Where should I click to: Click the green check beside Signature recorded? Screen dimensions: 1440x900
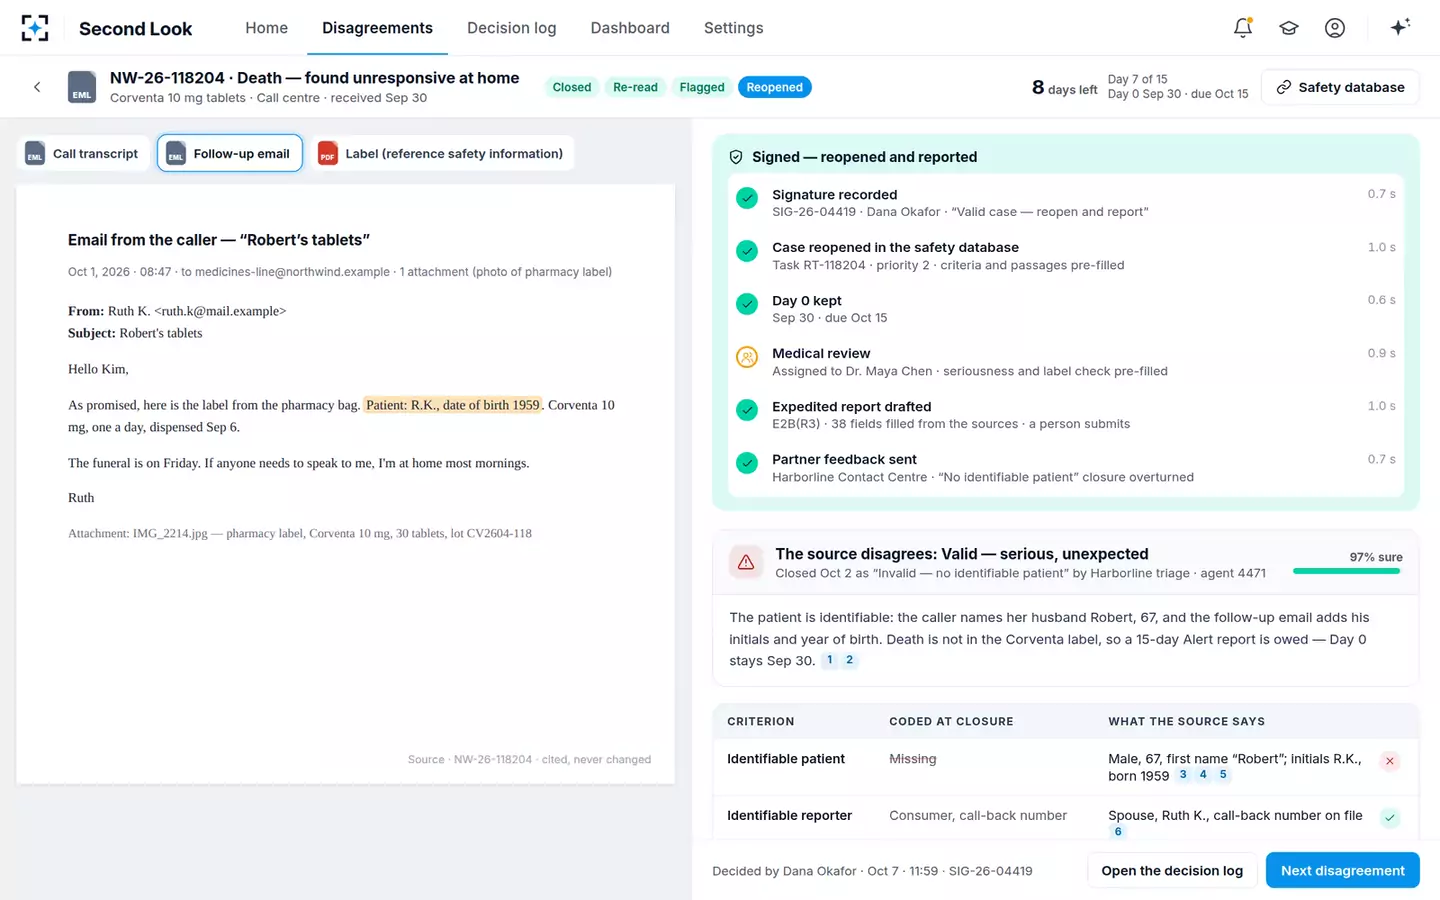click(x=747, y=198)
